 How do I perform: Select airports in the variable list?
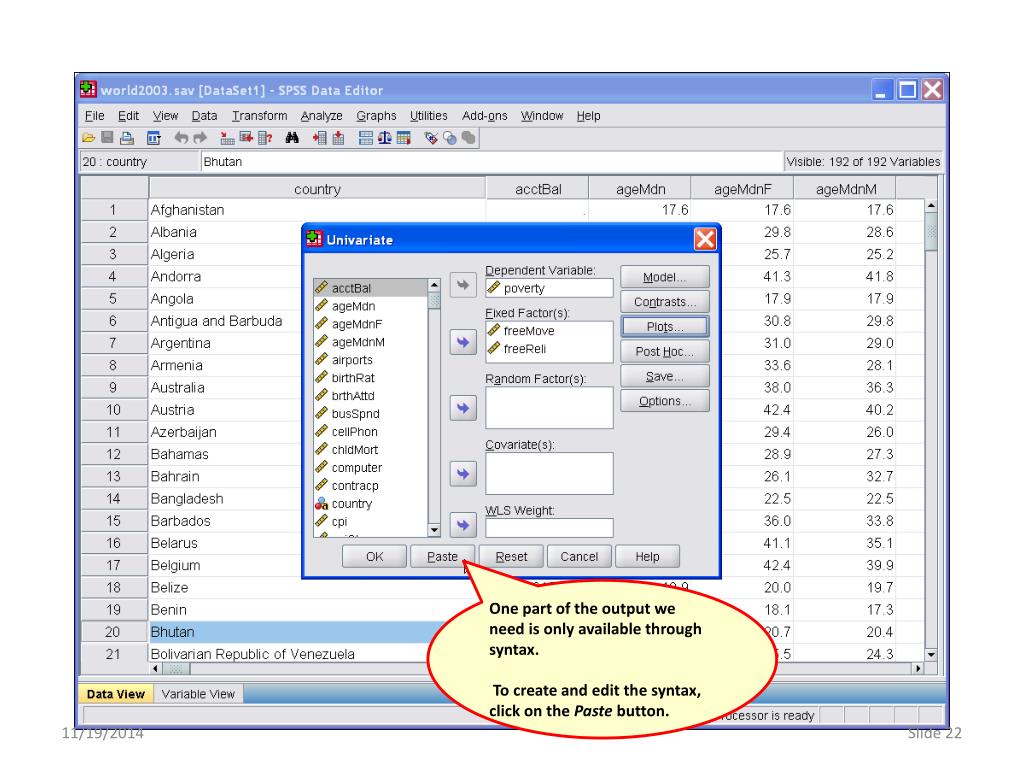pos(370,360)
